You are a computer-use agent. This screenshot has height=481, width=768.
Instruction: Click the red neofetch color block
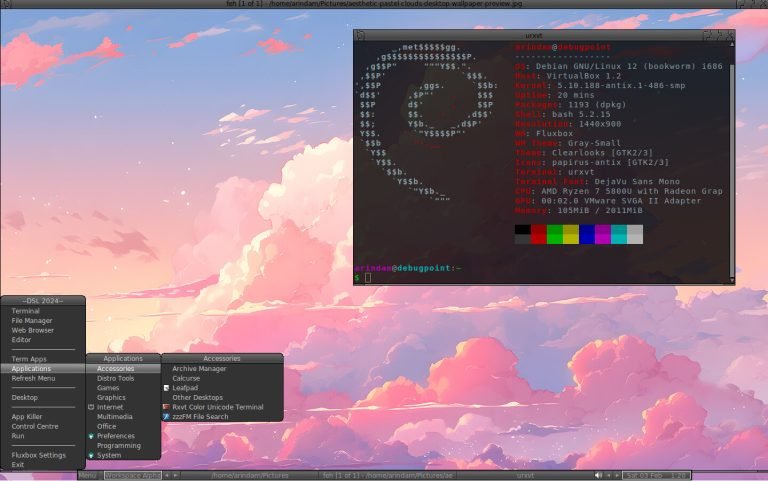pos(539,235)
